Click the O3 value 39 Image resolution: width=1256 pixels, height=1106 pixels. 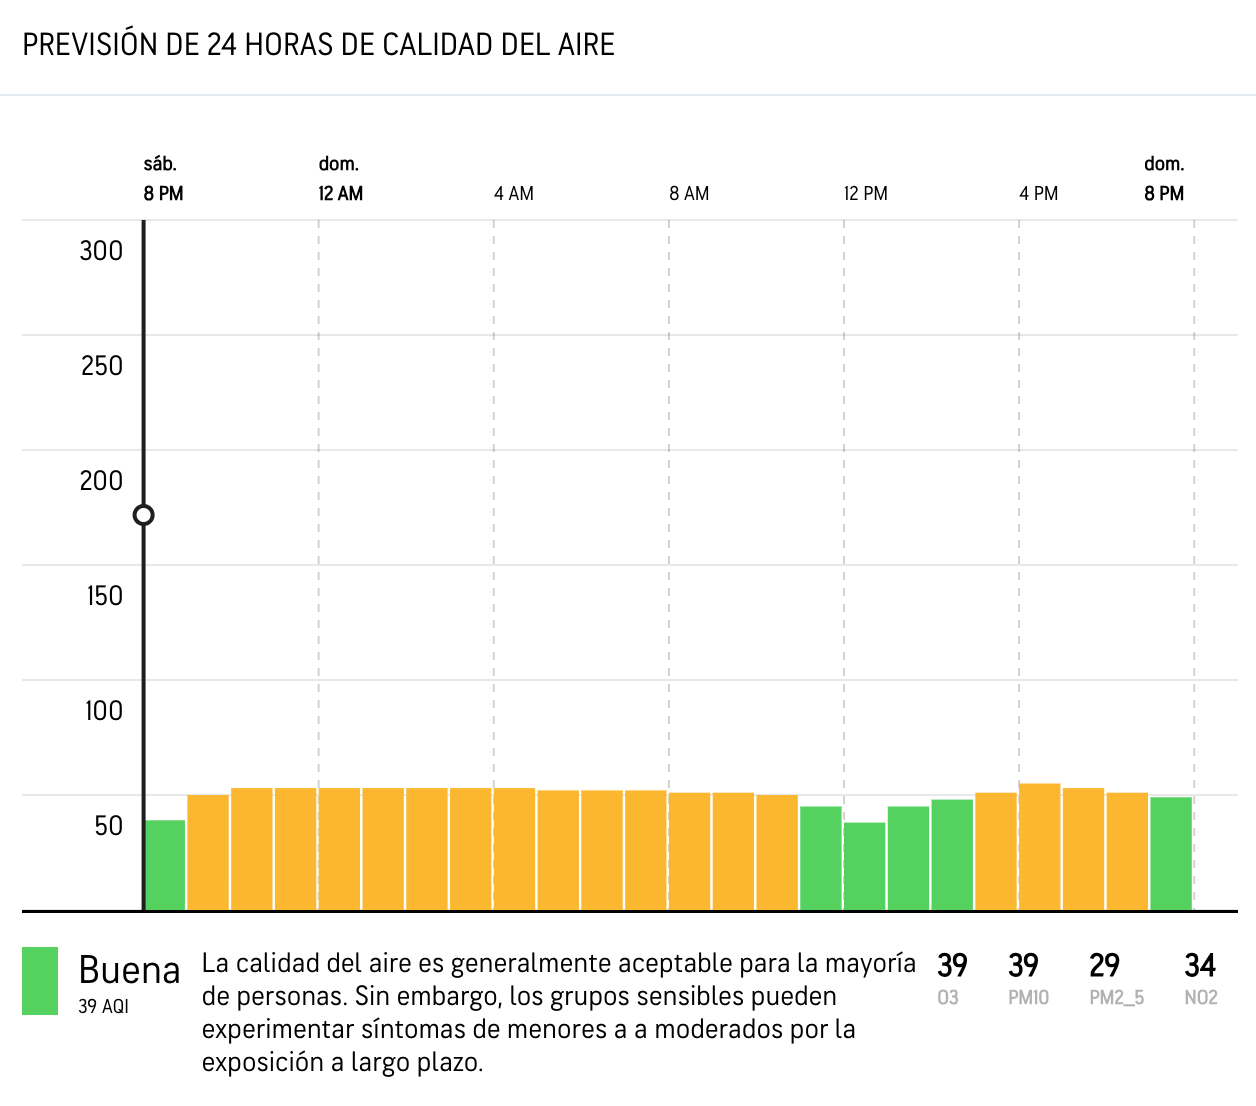[952, 966]
